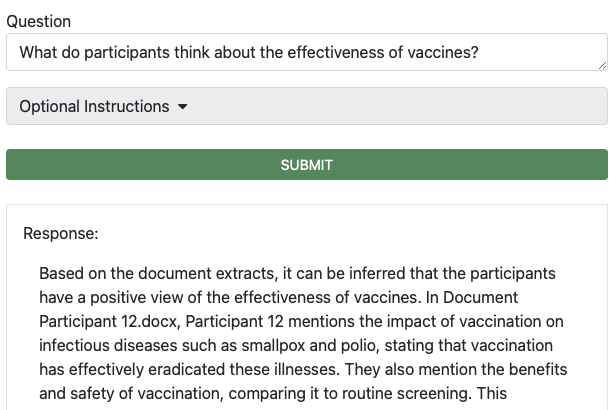Open the Optional Instructions section label
This screenshot has height=410, width=615.
click(x=94, y=106)
